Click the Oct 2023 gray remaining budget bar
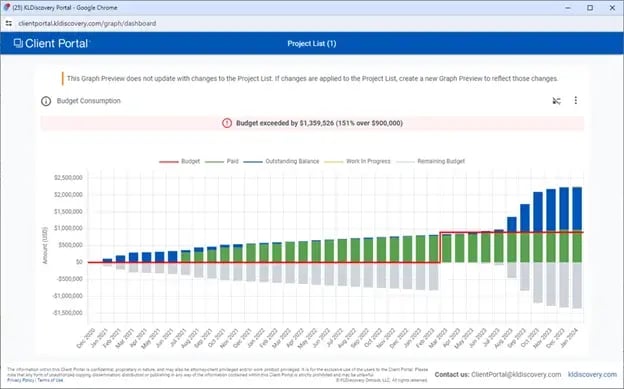The height and width of the screenshot is (389, 624). pyautogui.click(x=538, y=282)
